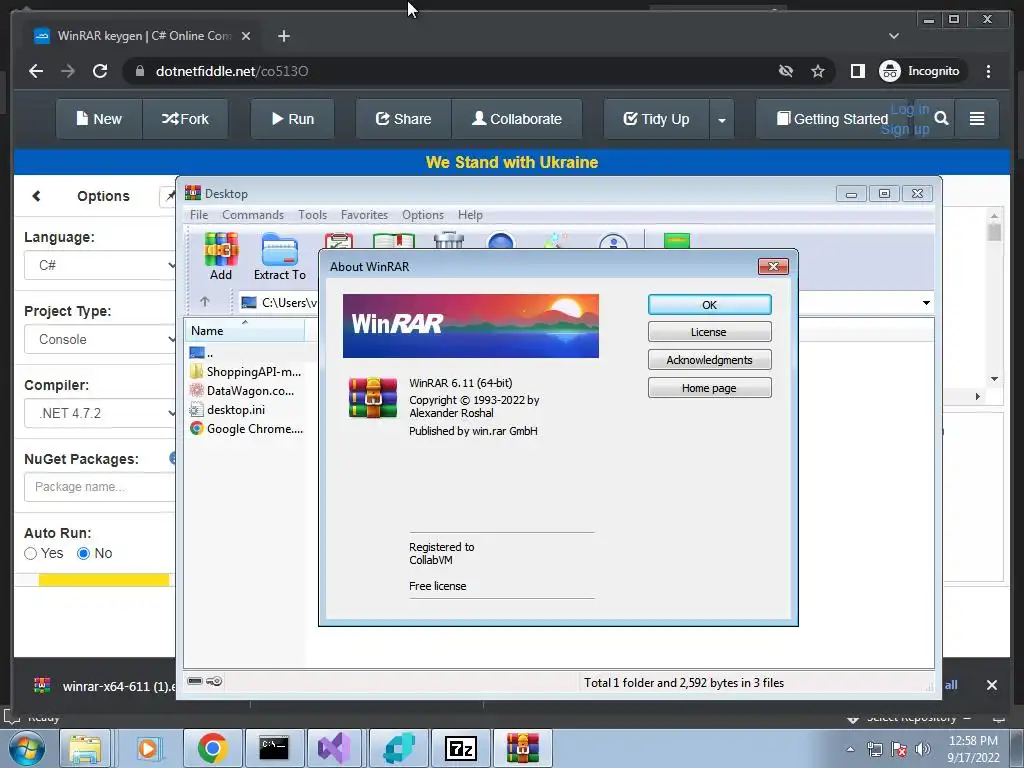Select the ShoppingAPI-m... folder in WinRAR
This screenshot has height=768, width=1024.
(x=246, y=372)
